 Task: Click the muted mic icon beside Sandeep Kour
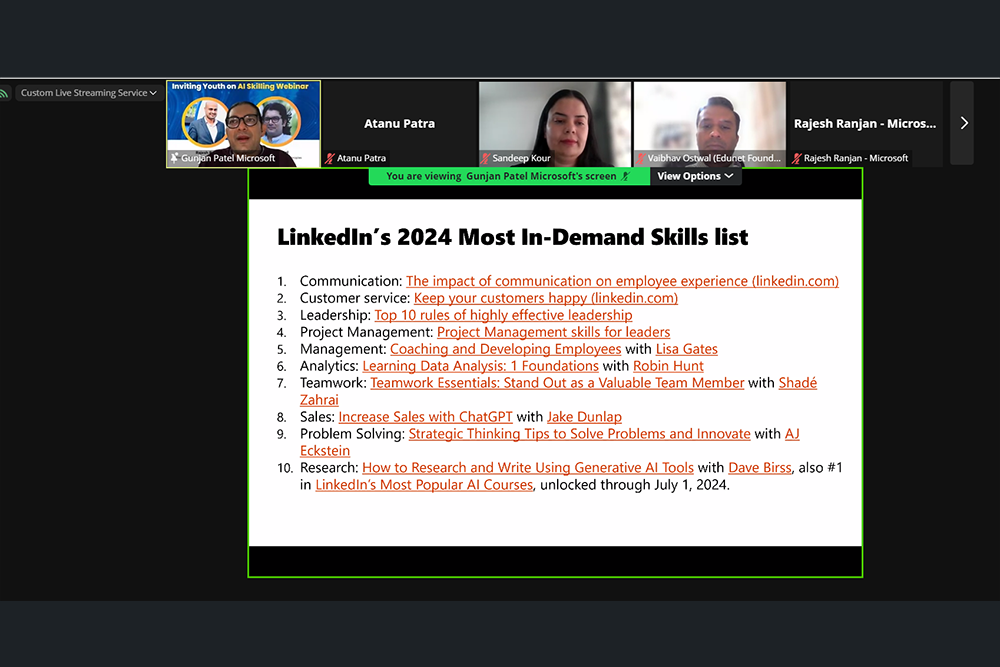click(485, 158)
